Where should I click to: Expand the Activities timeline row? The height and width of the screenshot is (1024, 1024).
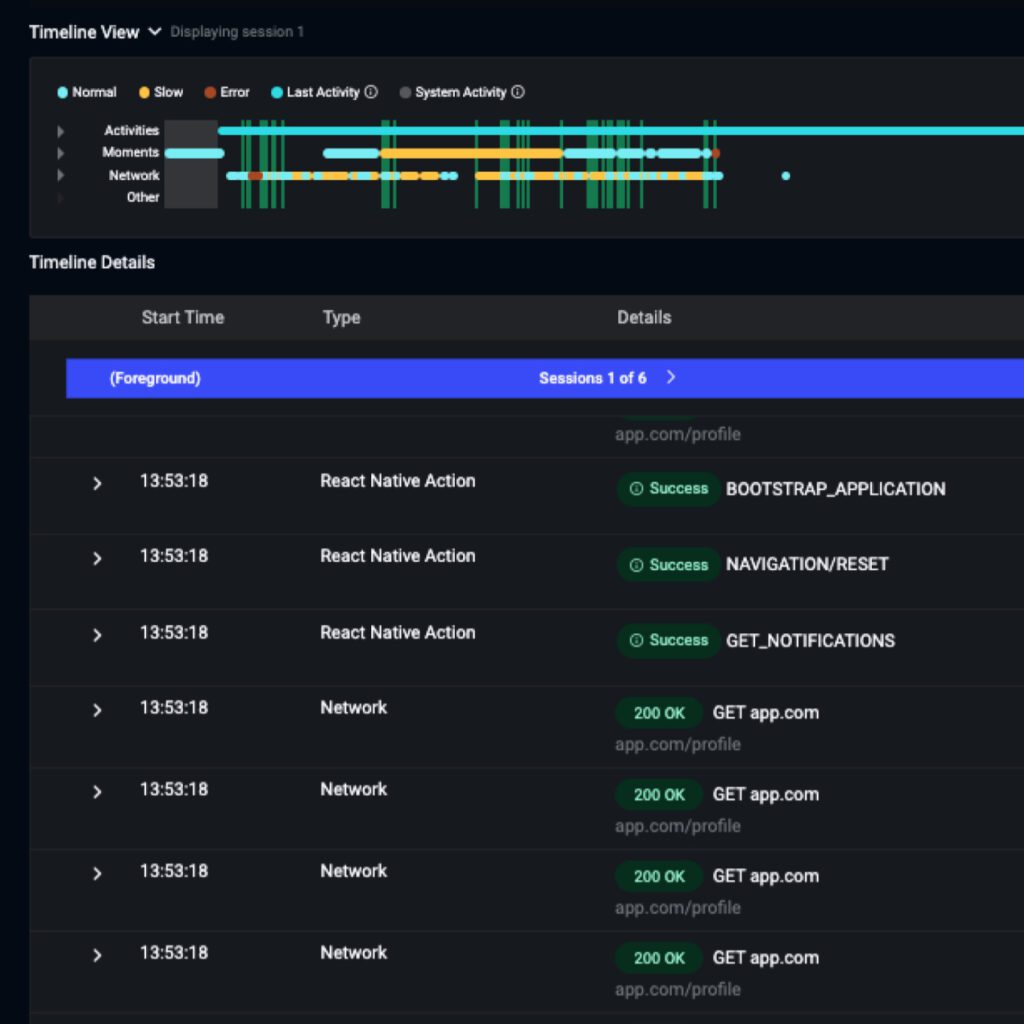coord(61,131)
